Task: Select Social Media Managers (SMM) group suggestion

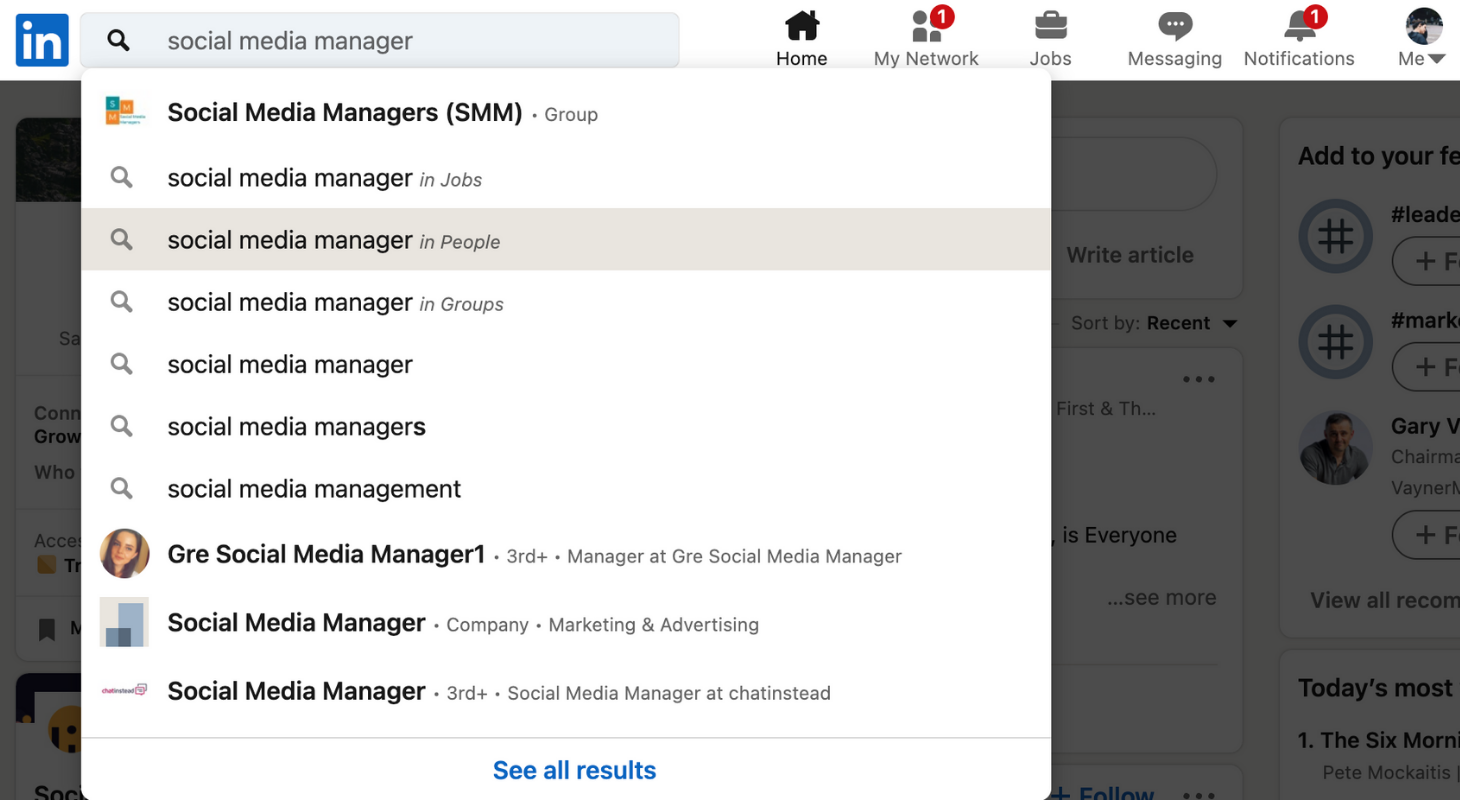Action: pos(566,113)
